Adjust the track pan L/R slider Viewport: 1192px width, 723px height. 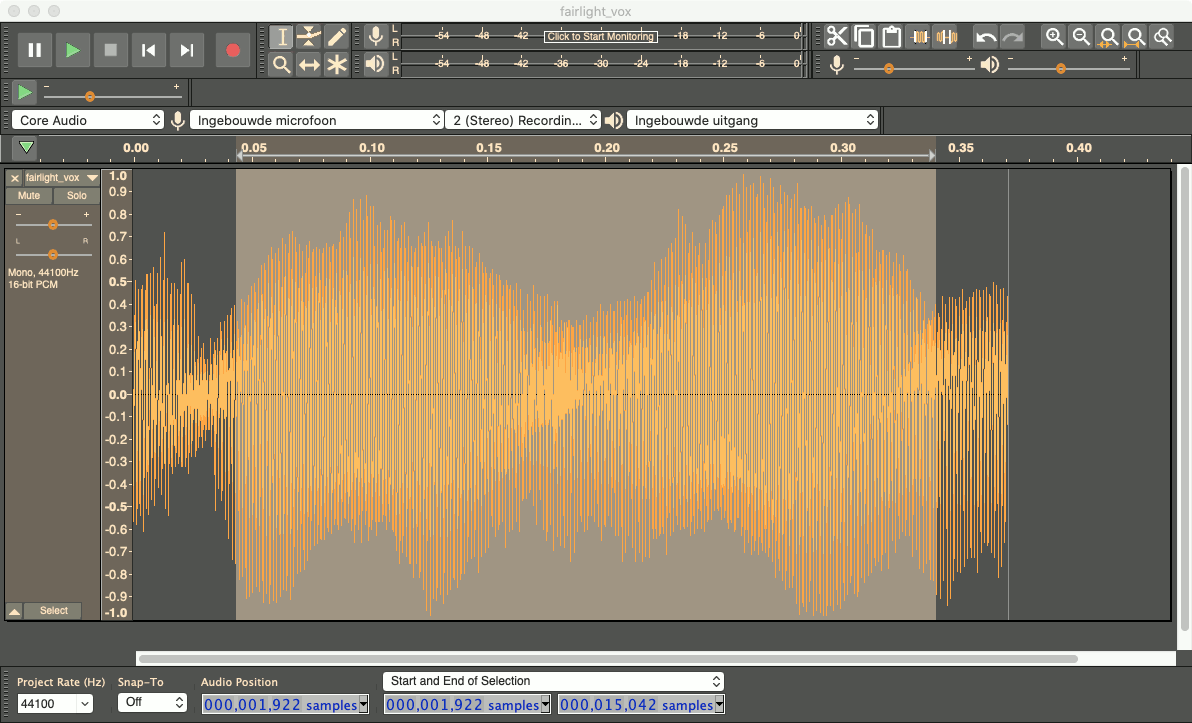(x=52, y=254)
